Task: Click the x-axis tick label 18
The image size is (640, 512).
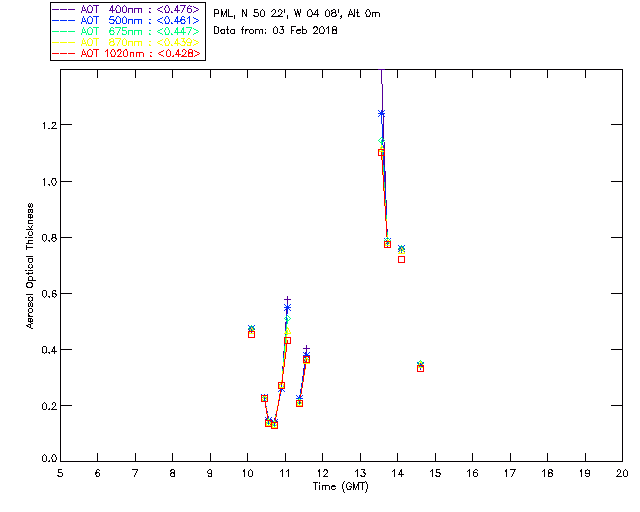Action: pyautogui.click(x=547, y=473)
